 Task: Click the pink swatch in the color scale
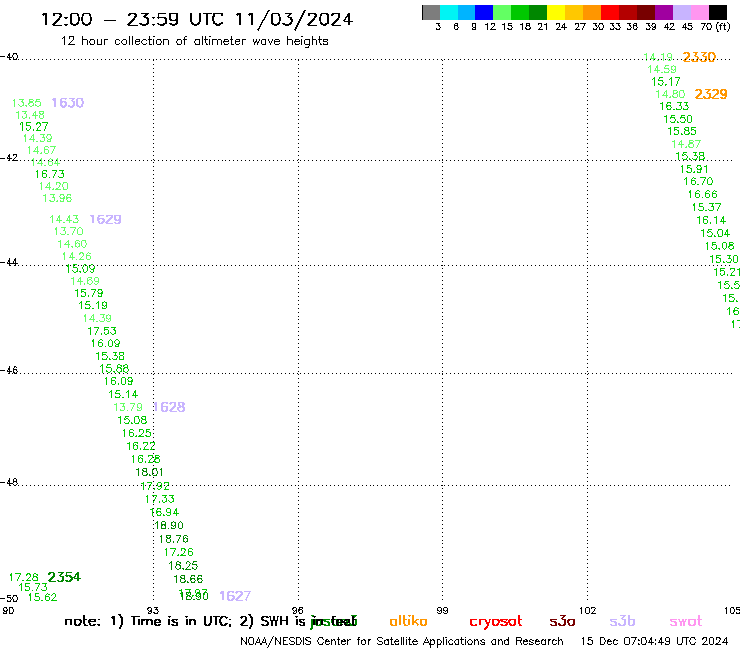point(700,13)
